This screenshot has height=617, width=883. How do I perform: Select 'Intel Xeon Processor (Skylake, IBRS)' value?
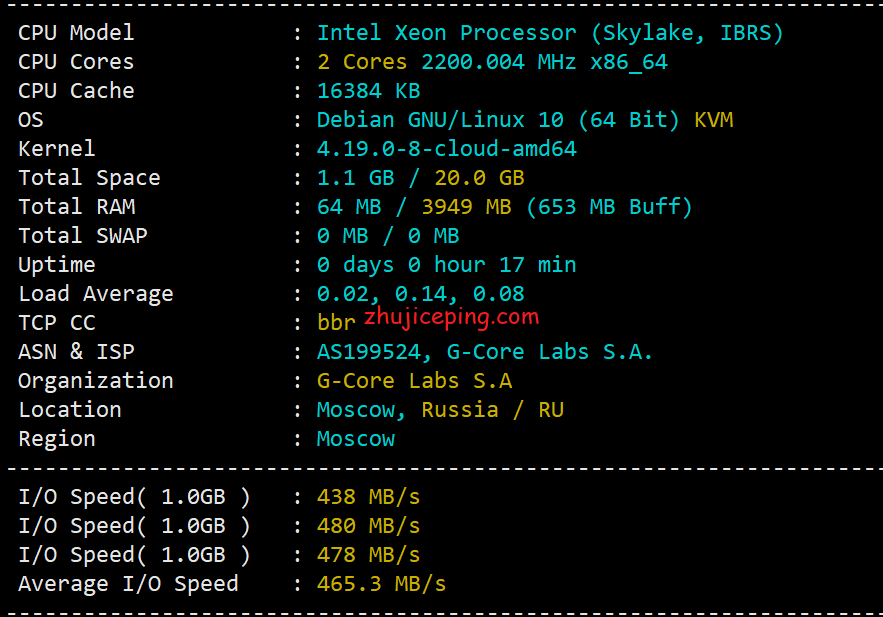pyautogui.click(x=550, y=33)
